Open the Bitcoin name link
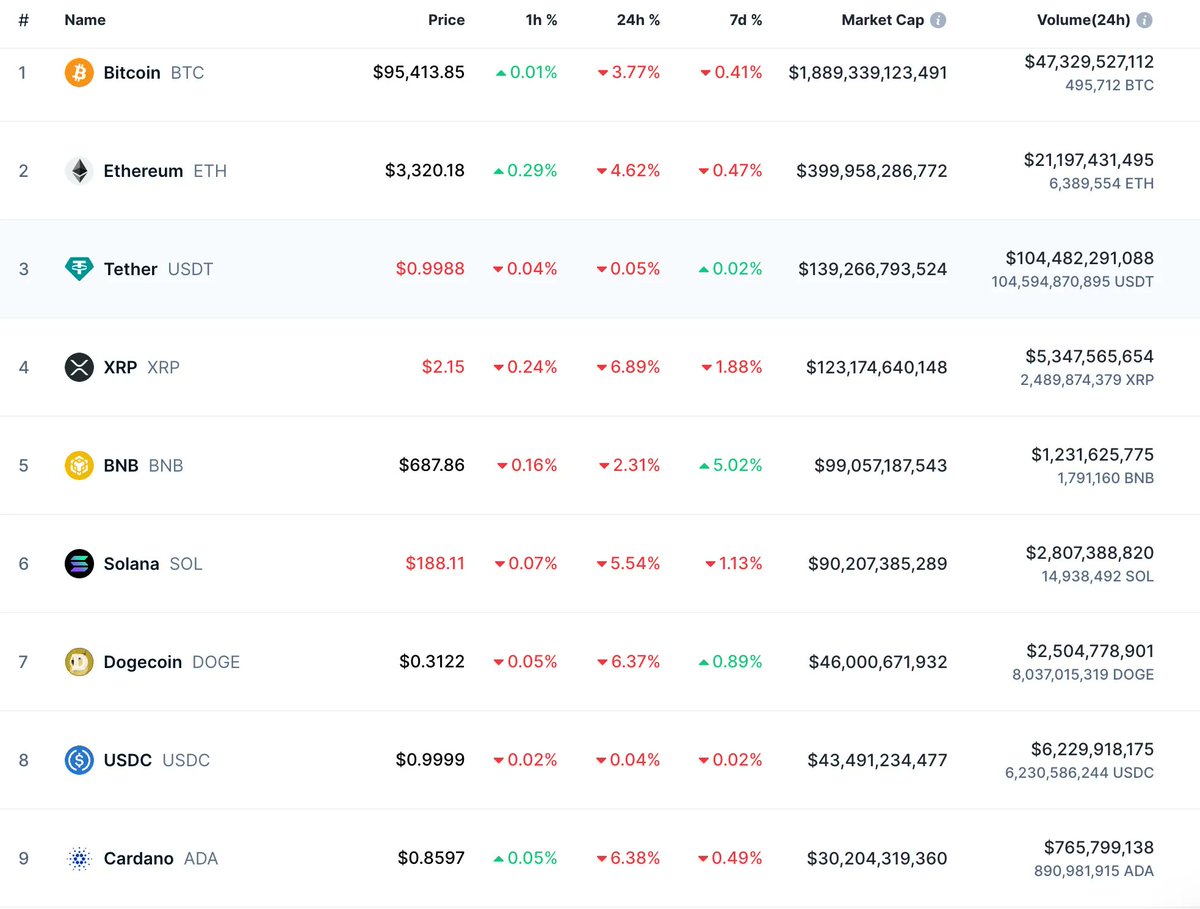 [132, 73]
